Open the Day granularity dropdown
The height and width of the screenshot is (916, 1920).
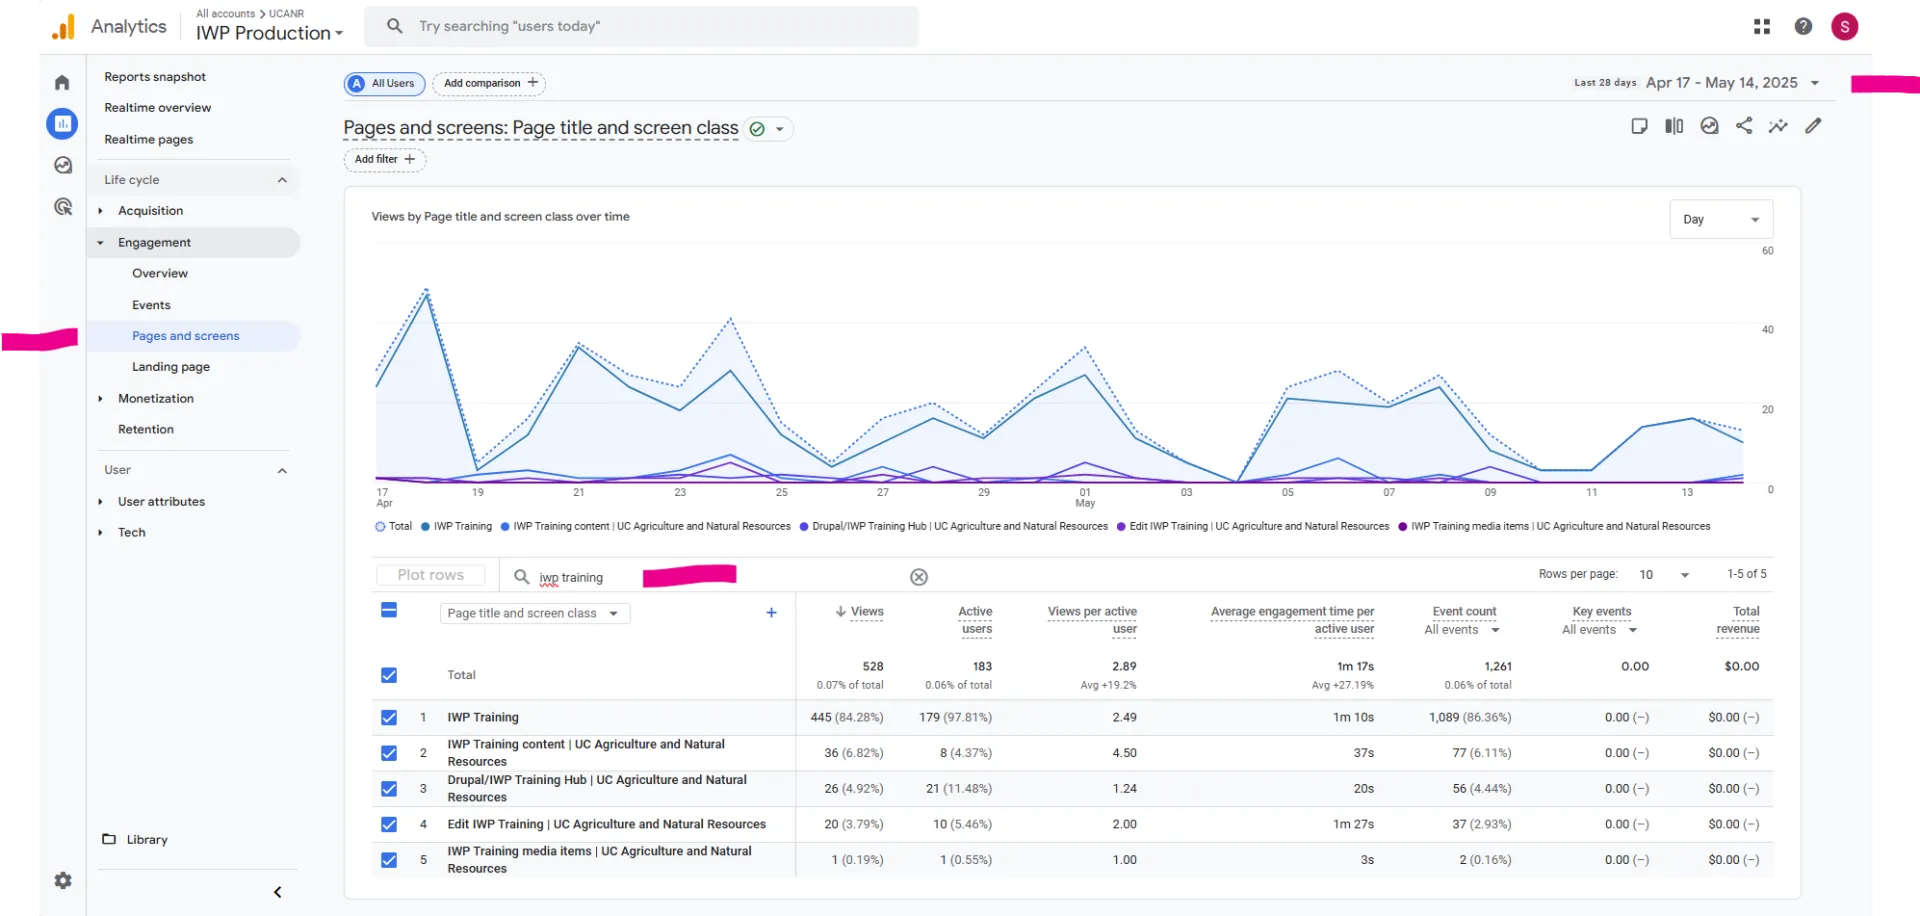(1720, 218)
